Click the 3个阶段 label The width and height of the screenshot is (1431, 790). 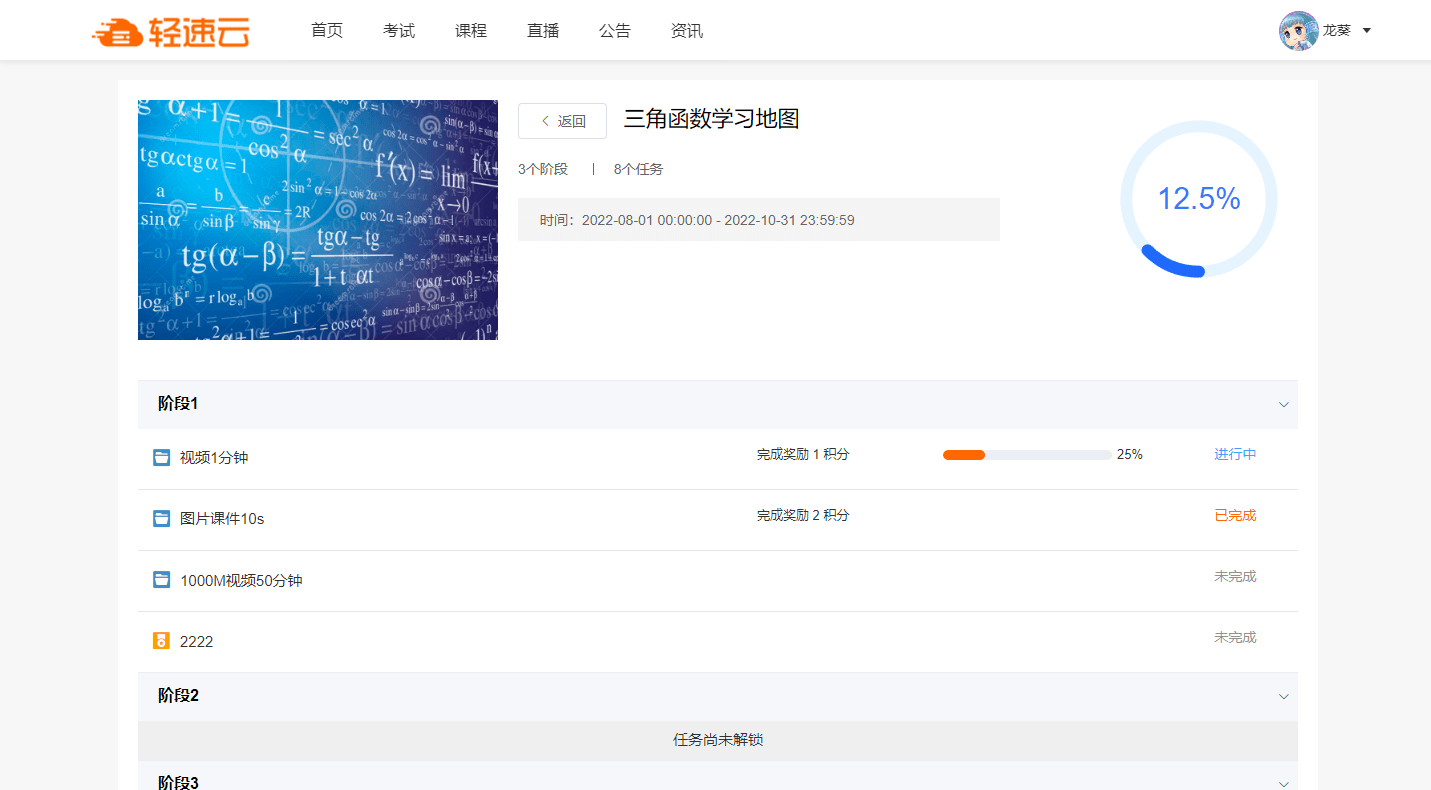pos(543,170)
